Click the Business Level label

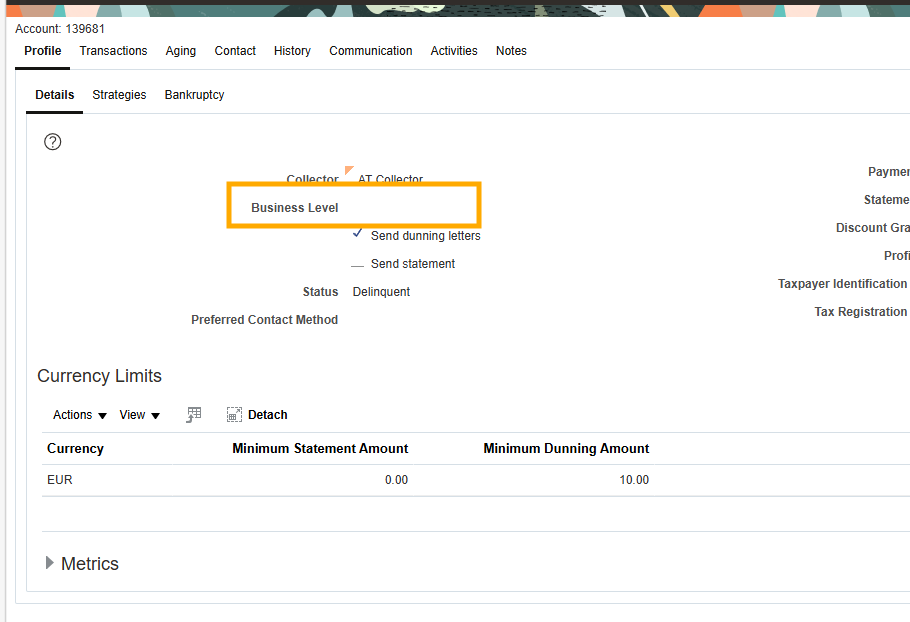[x=294, y=208]
